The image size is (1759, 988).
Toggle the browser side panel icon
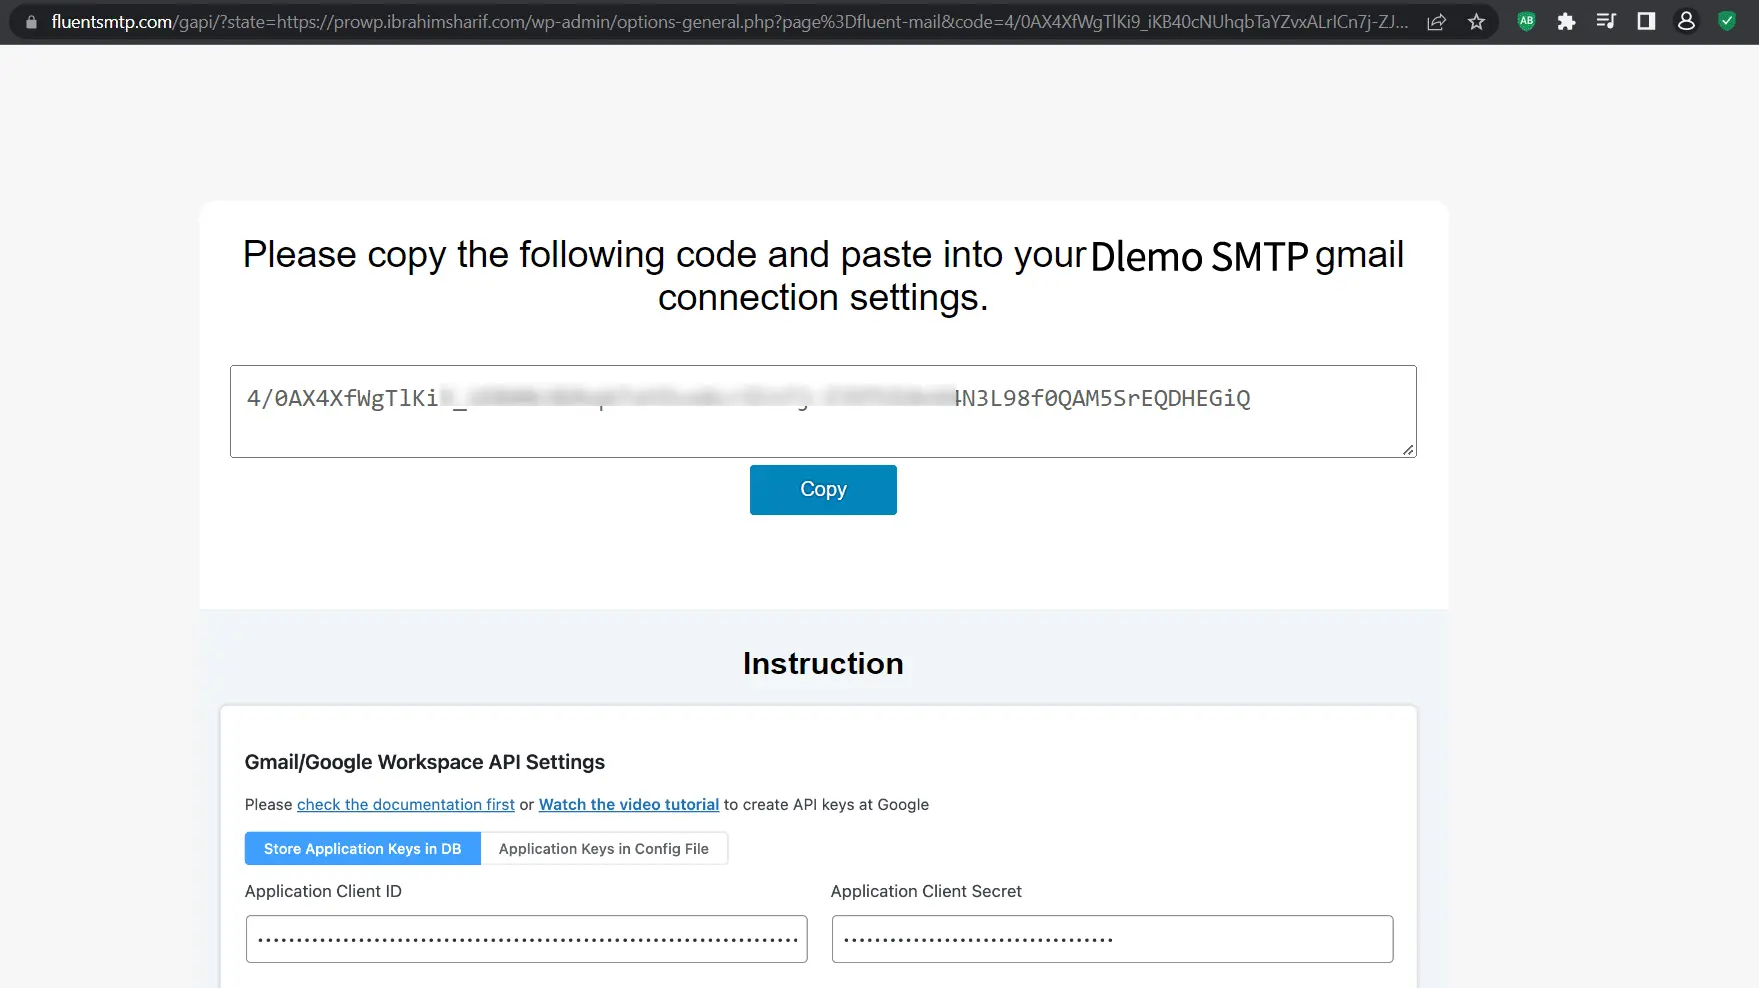click(x=1646, y=21)
